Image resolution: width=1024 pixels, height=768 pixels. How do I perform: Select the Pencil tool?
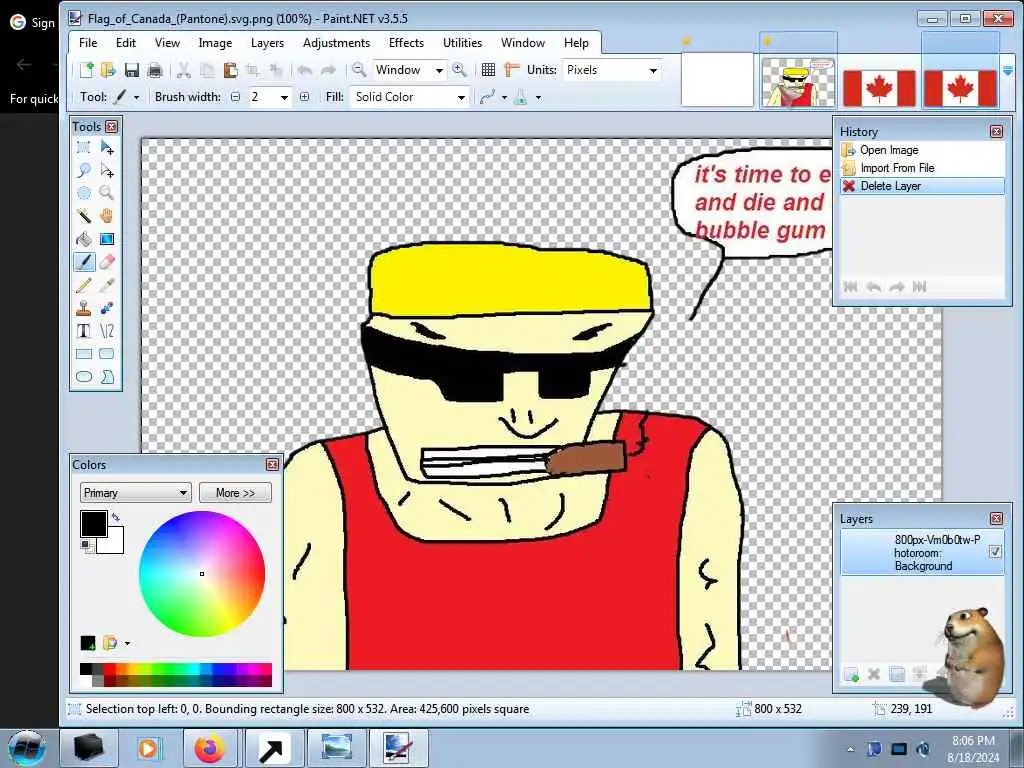(x=84, y=285)
